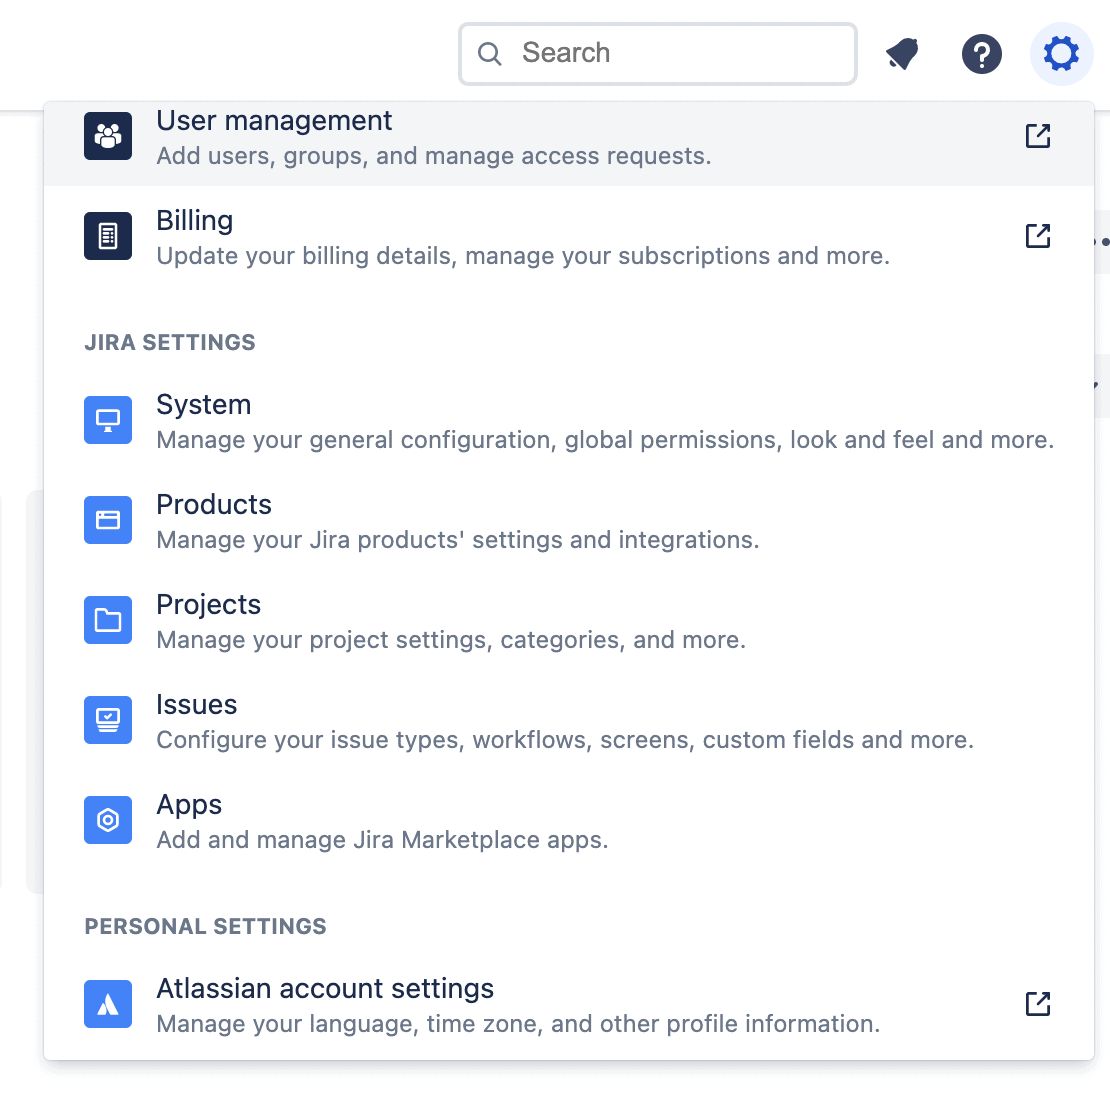Click the help question mark icon
The image size is (1110, 1100).
coord(981,54)
